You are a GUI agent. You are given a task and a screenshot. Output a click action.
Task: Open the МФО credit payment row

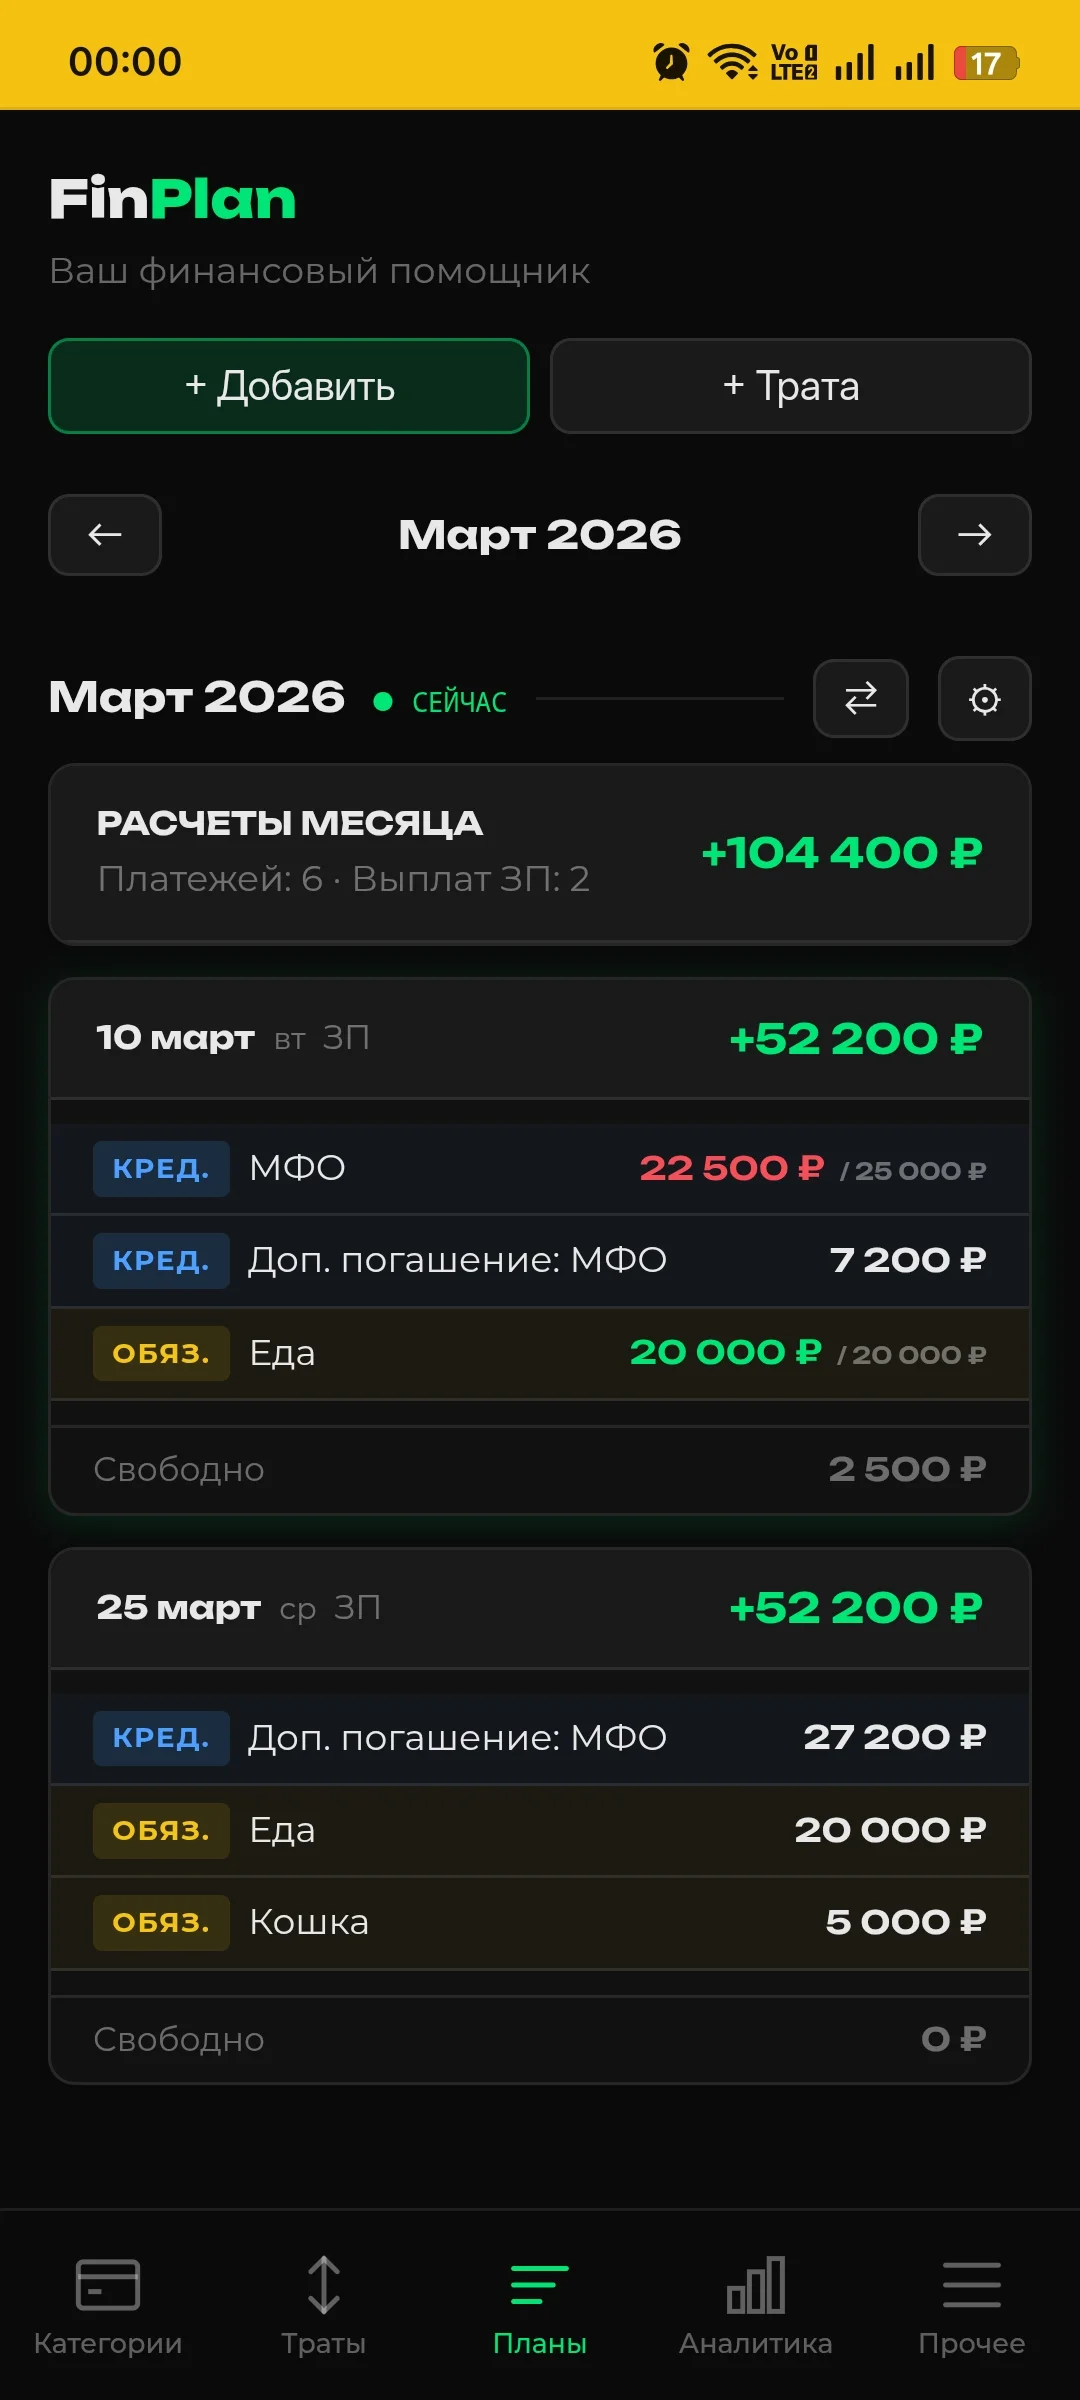540,1168
